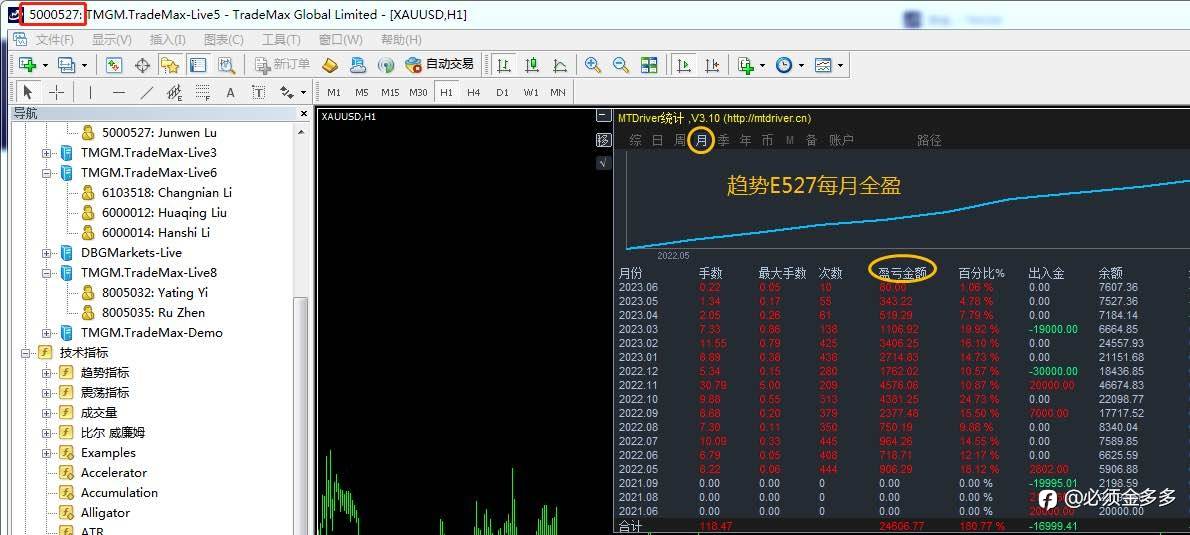1190x535 pixels.
Task: Toggle the Terminal panel icon
Action: (x=198, y=65)
